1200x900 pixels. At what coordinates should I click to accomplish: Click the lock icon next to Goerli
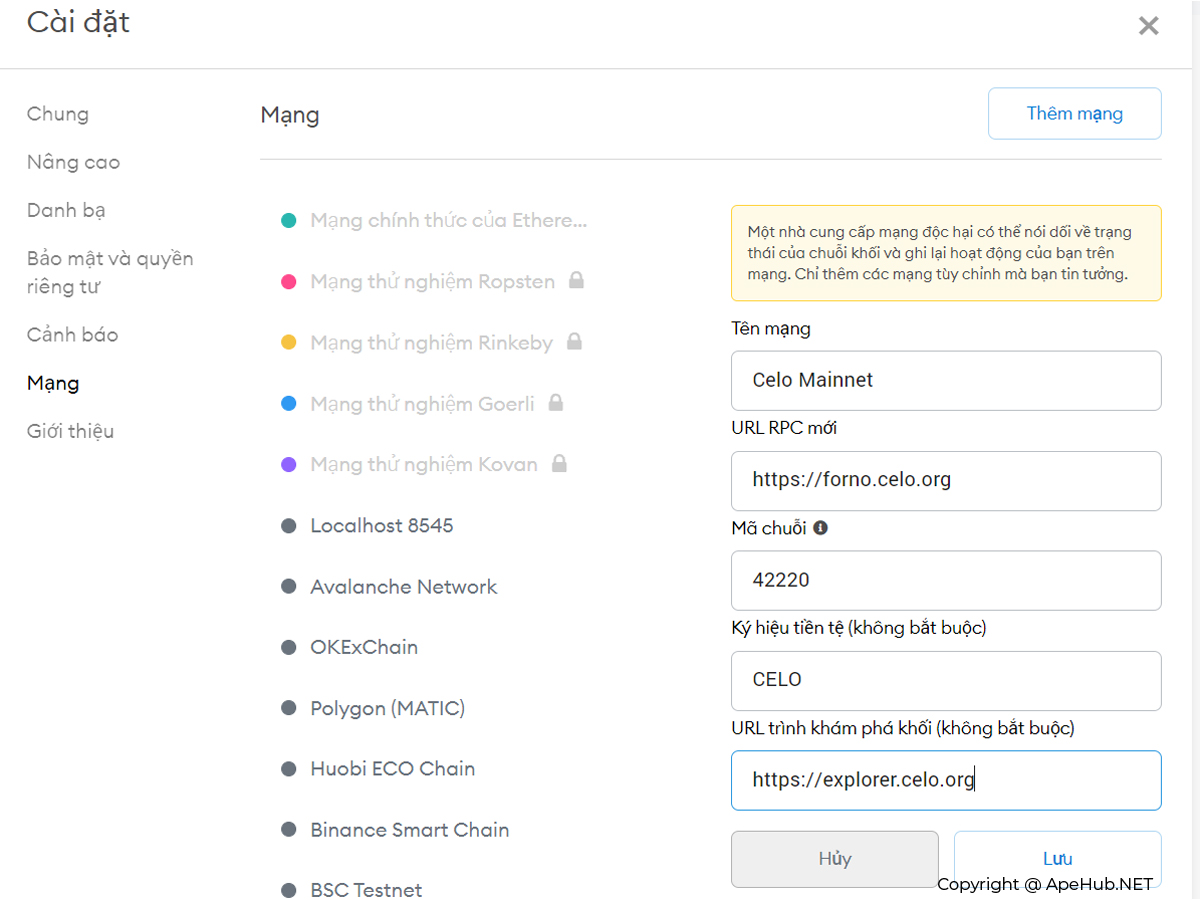(x=556, y=403)
